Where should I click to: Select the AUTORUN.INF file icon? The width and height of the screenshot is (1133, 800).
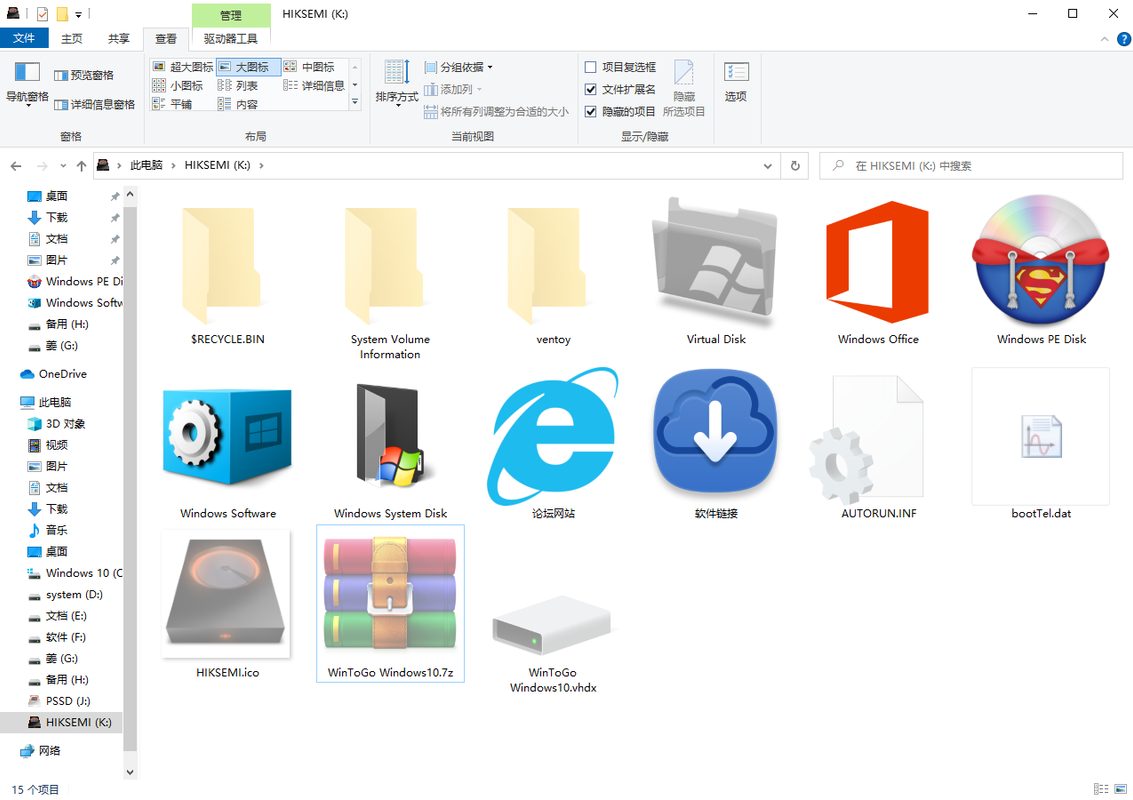point(867,439)
